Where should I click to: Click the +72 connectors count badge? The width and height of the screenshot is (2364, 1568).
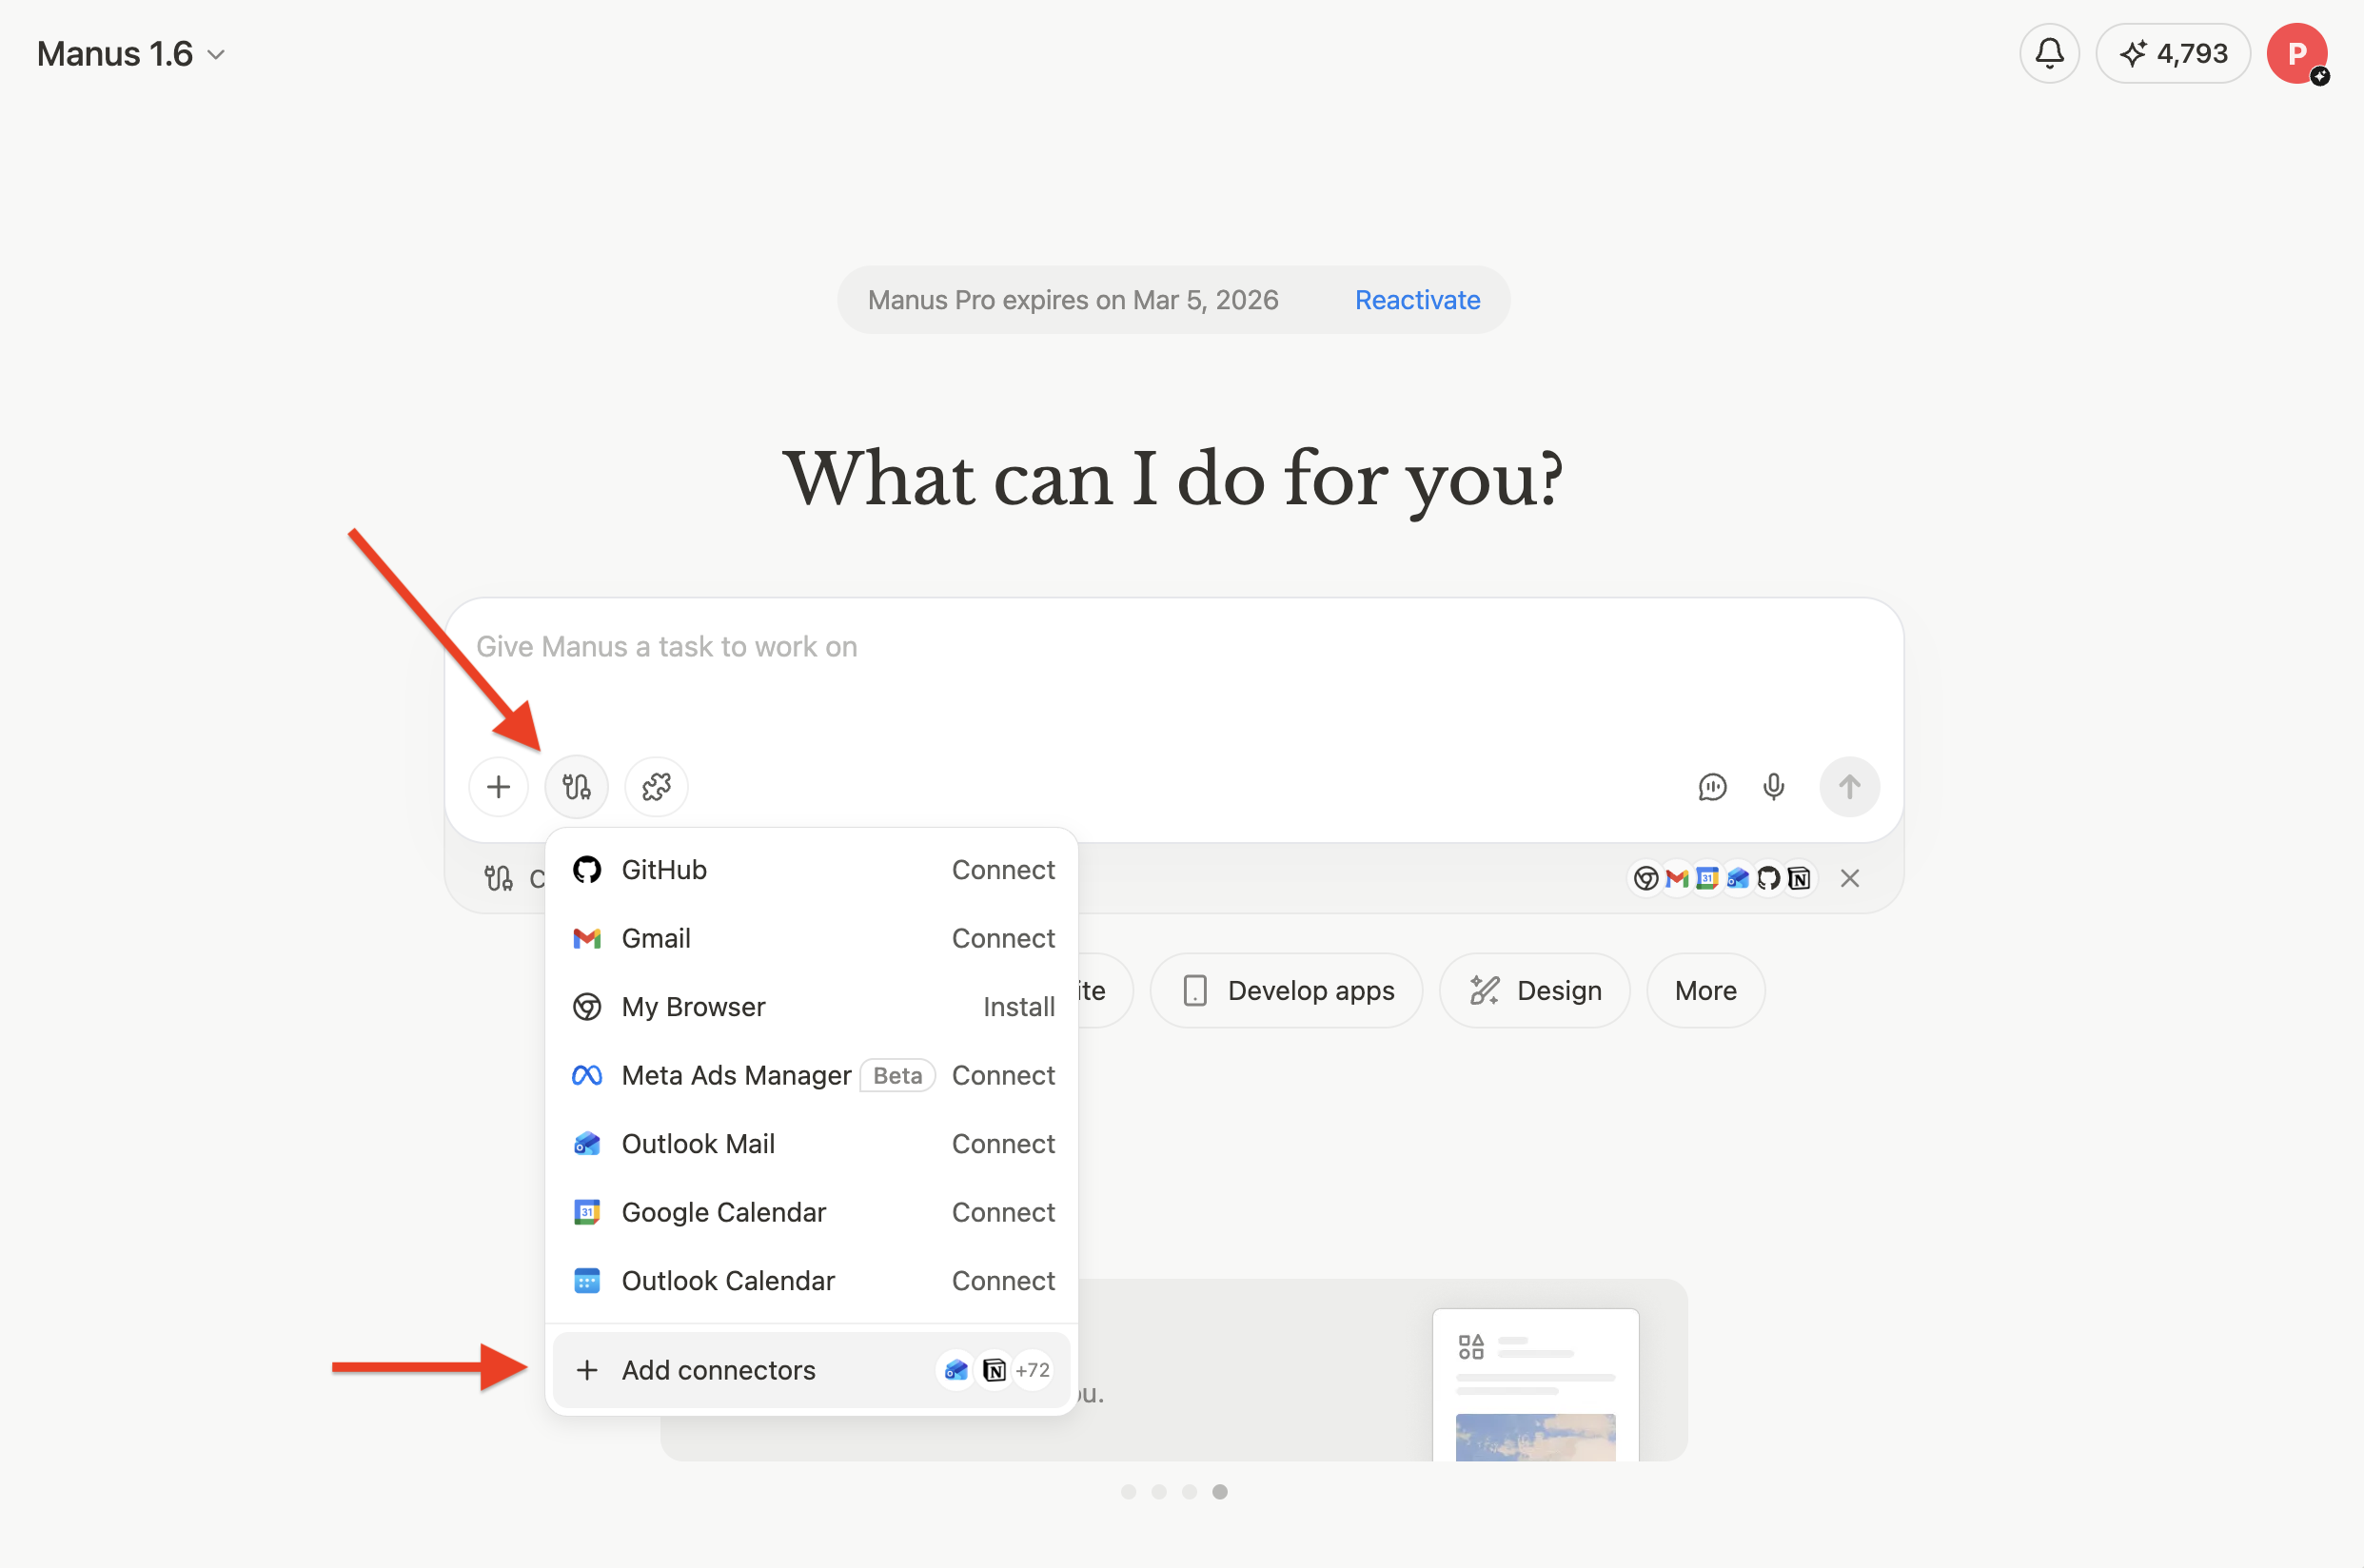tap(1033, 1370)
